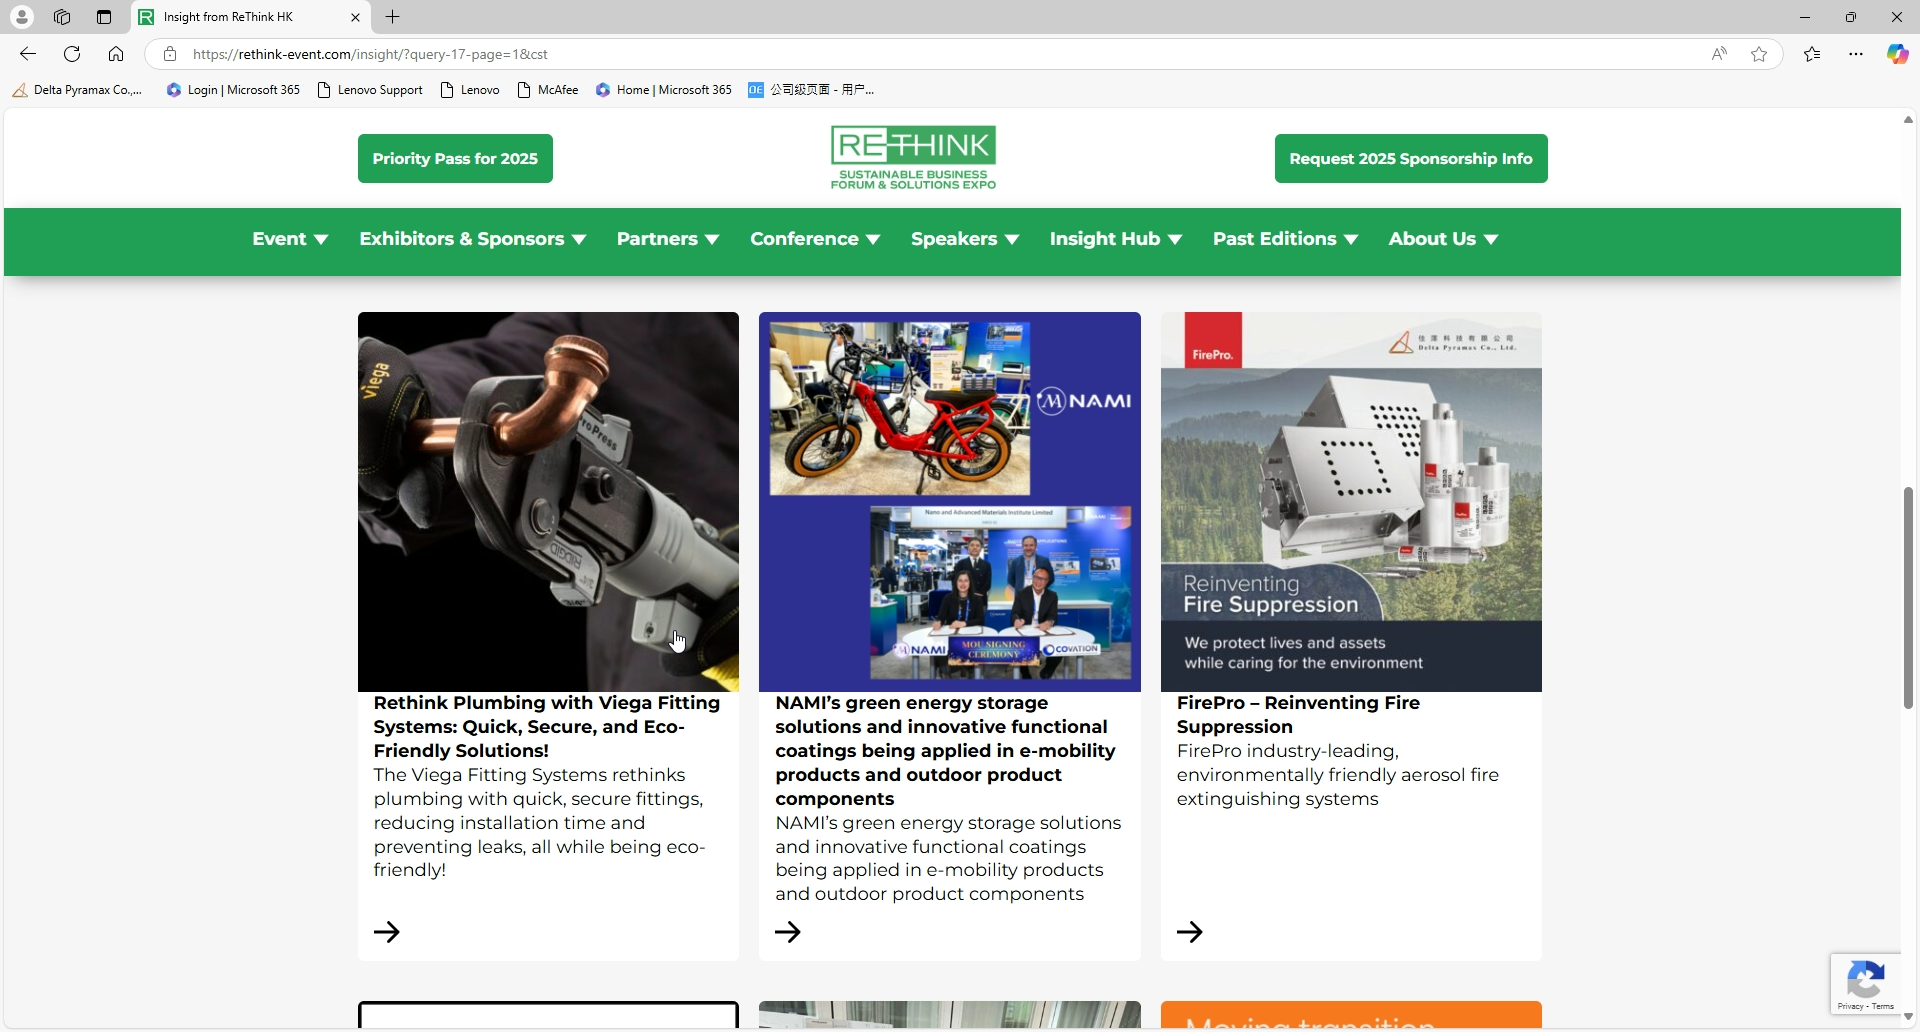Expand the About Us menu
Screen dimensions: 1920x1032
(x=1443, y=239)
